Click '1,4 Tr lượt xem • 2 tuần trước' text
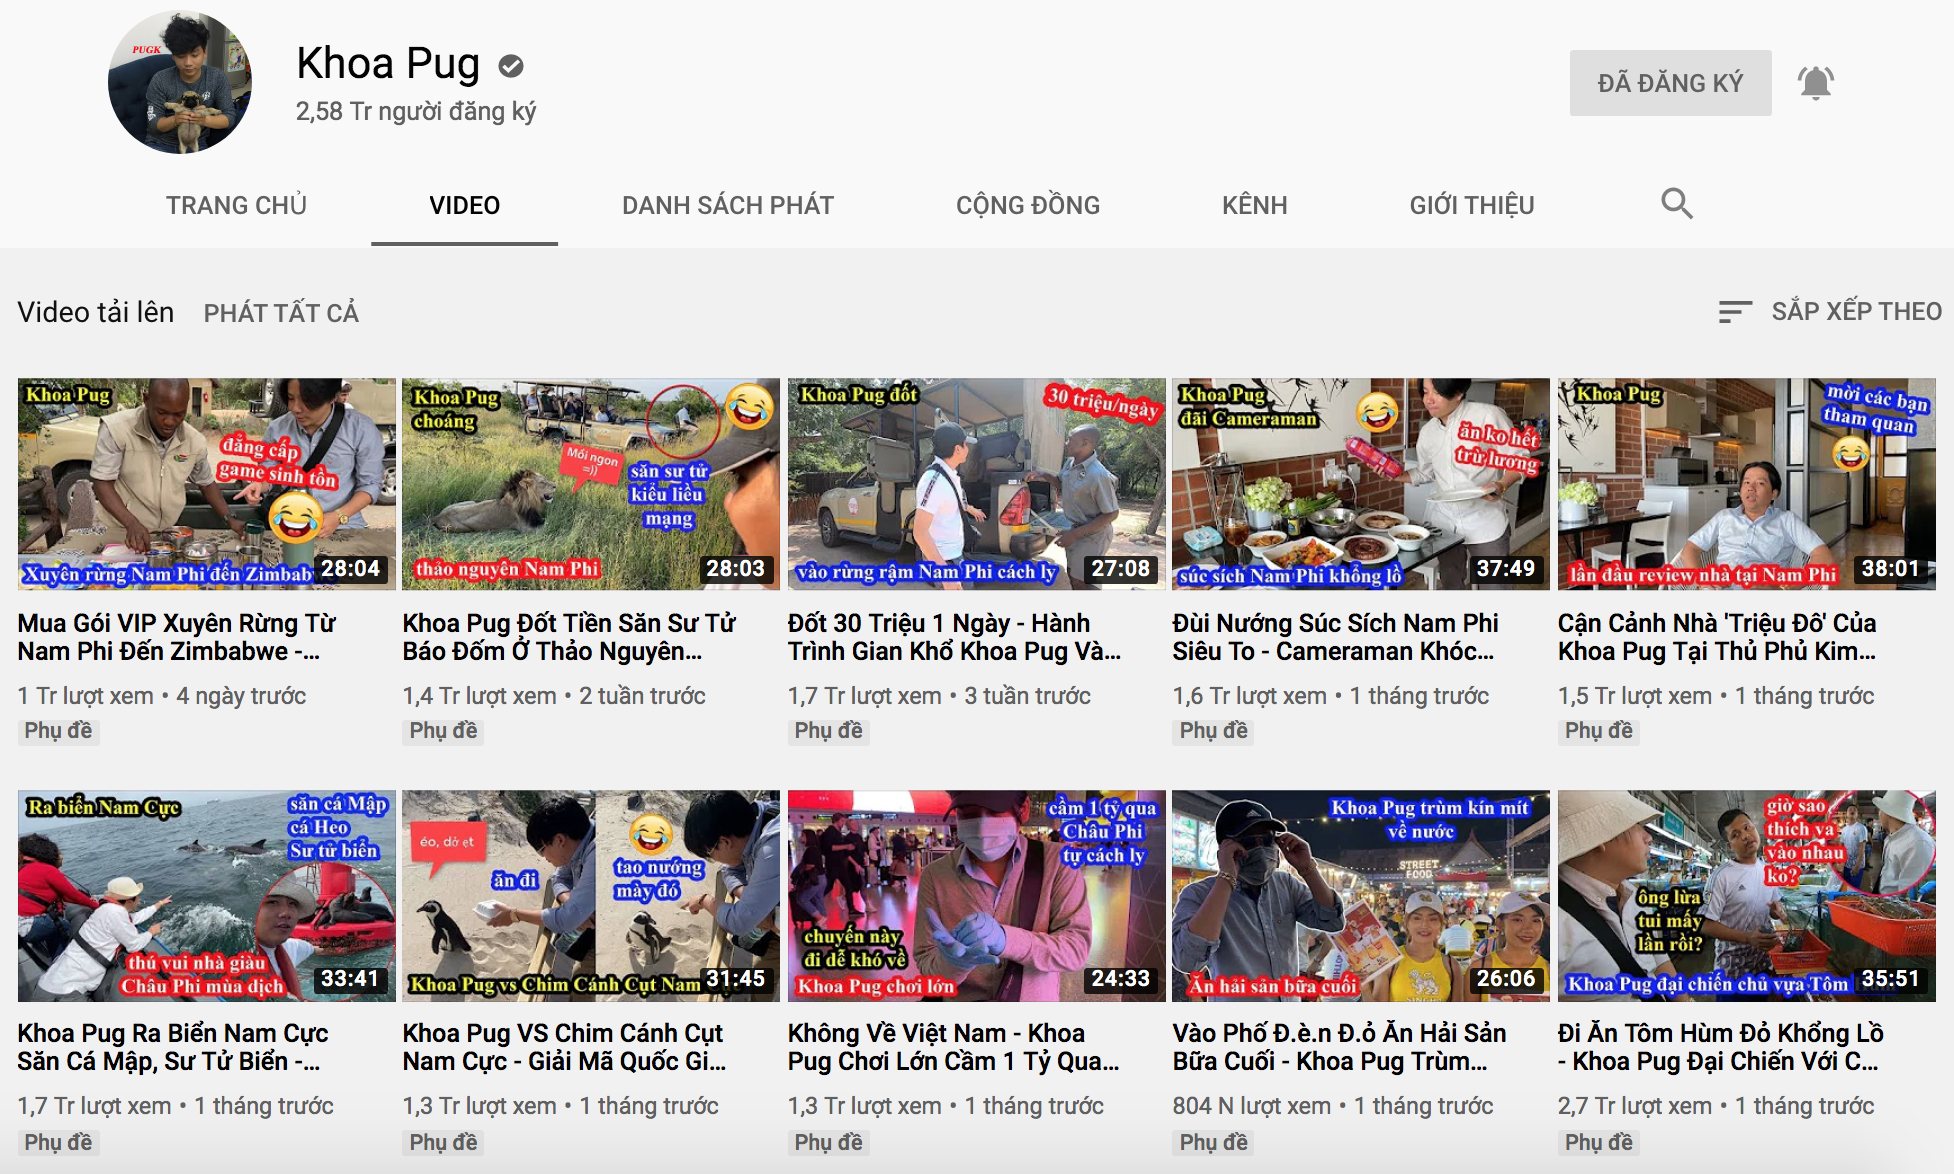Screen dimensions: 1954x1174 pyautogui.click(x=554, y=696)
